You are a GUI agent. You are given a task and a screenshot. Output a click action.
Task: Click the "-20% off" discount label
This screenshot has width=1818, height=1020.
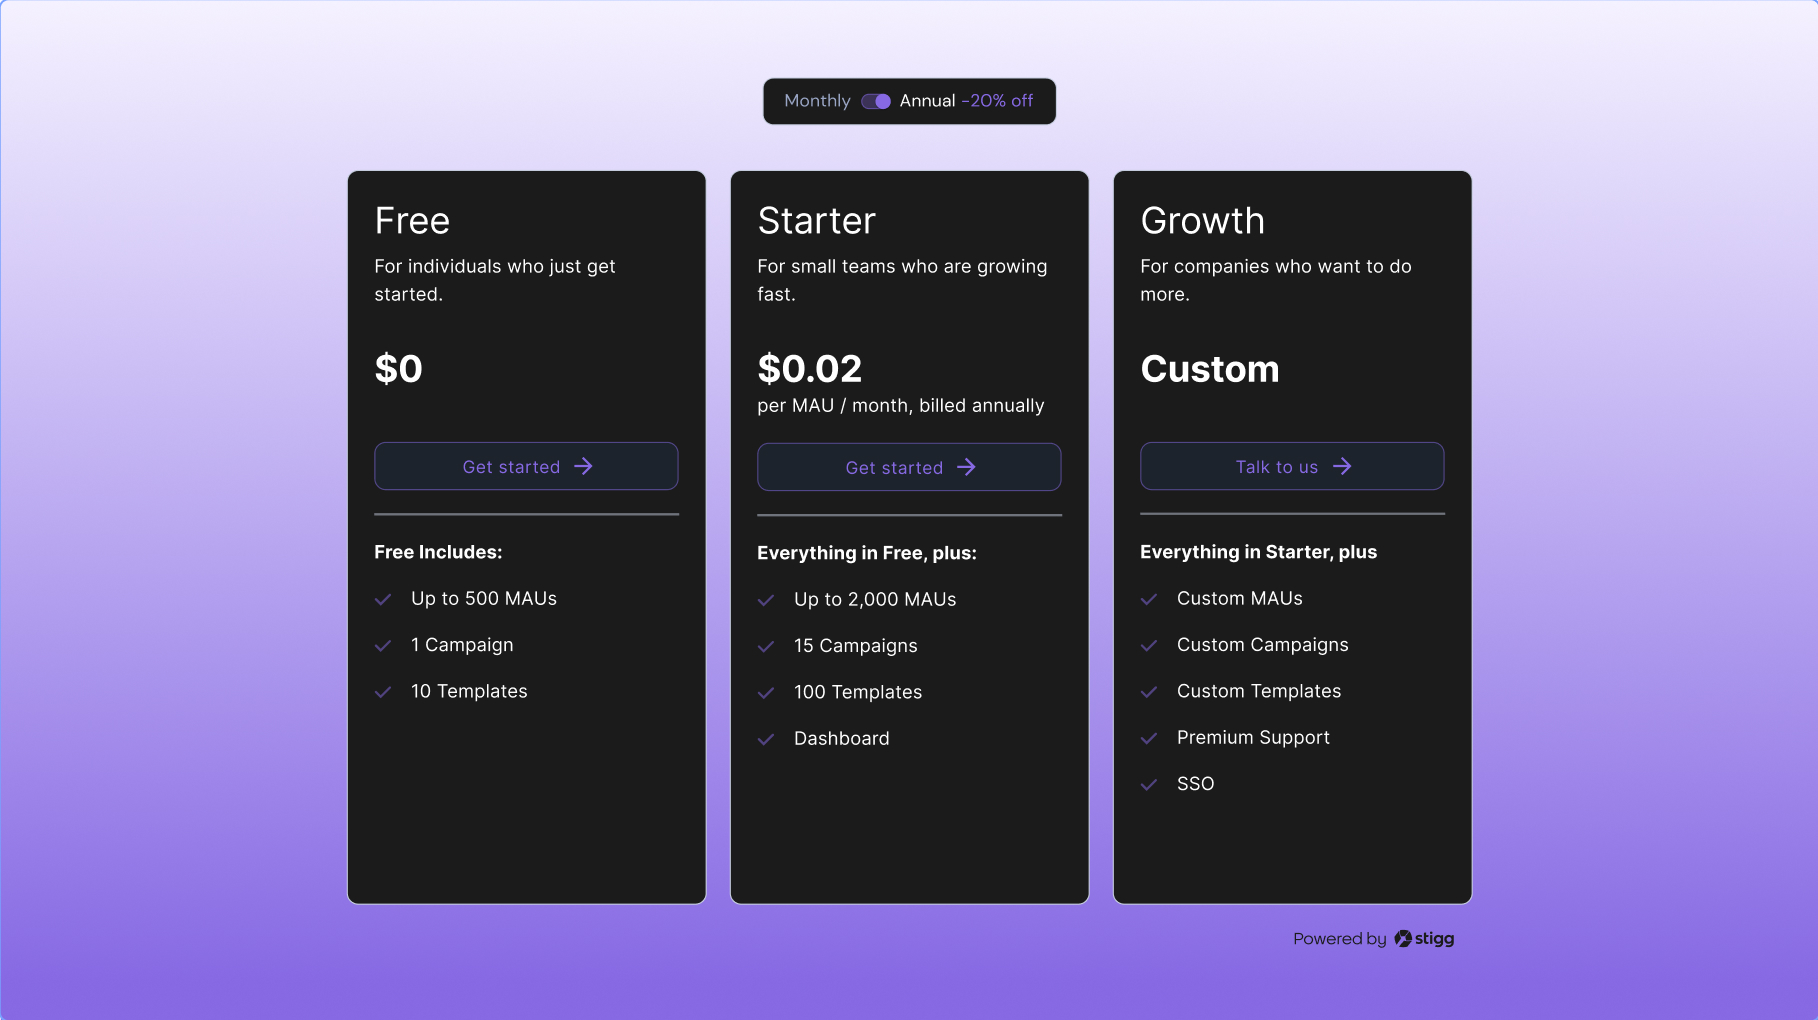997,101
